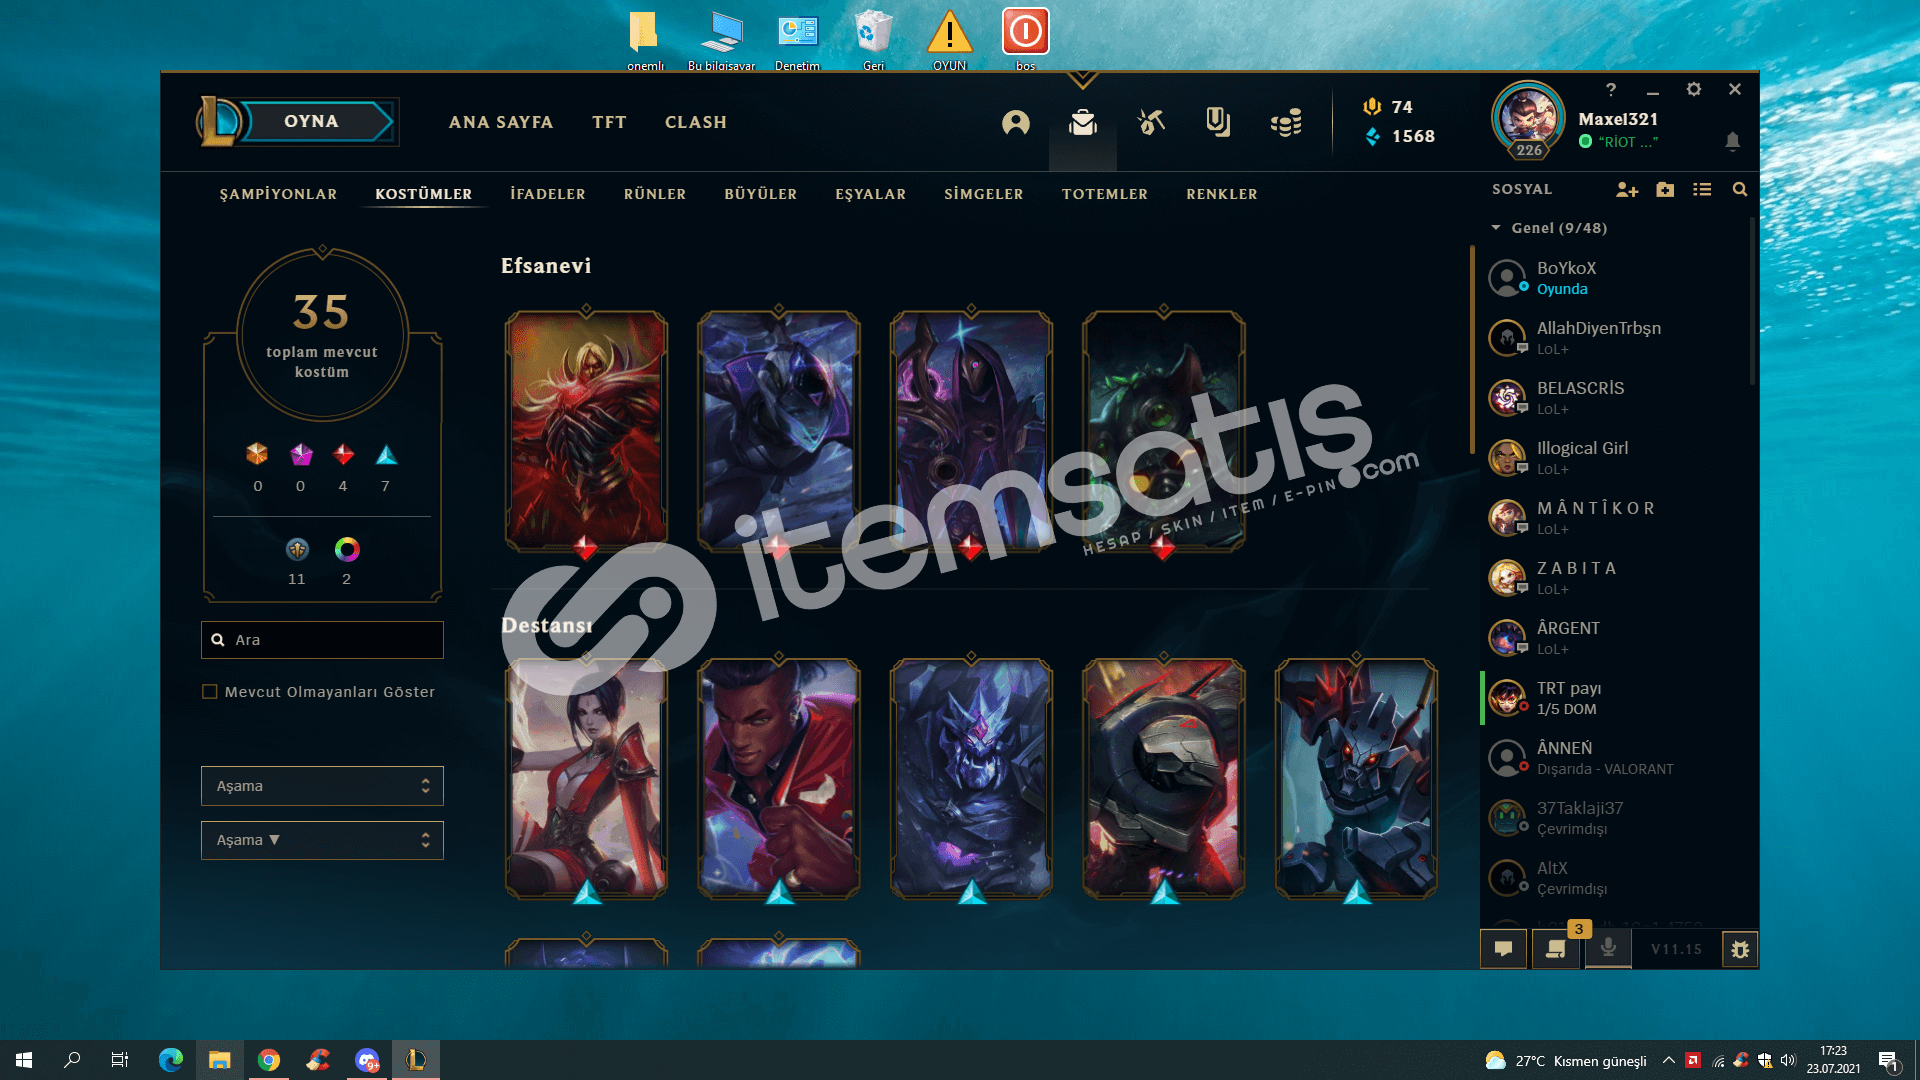
Task: Open Google Chrome from the taskbar
Action: [x=269, y=1060]
